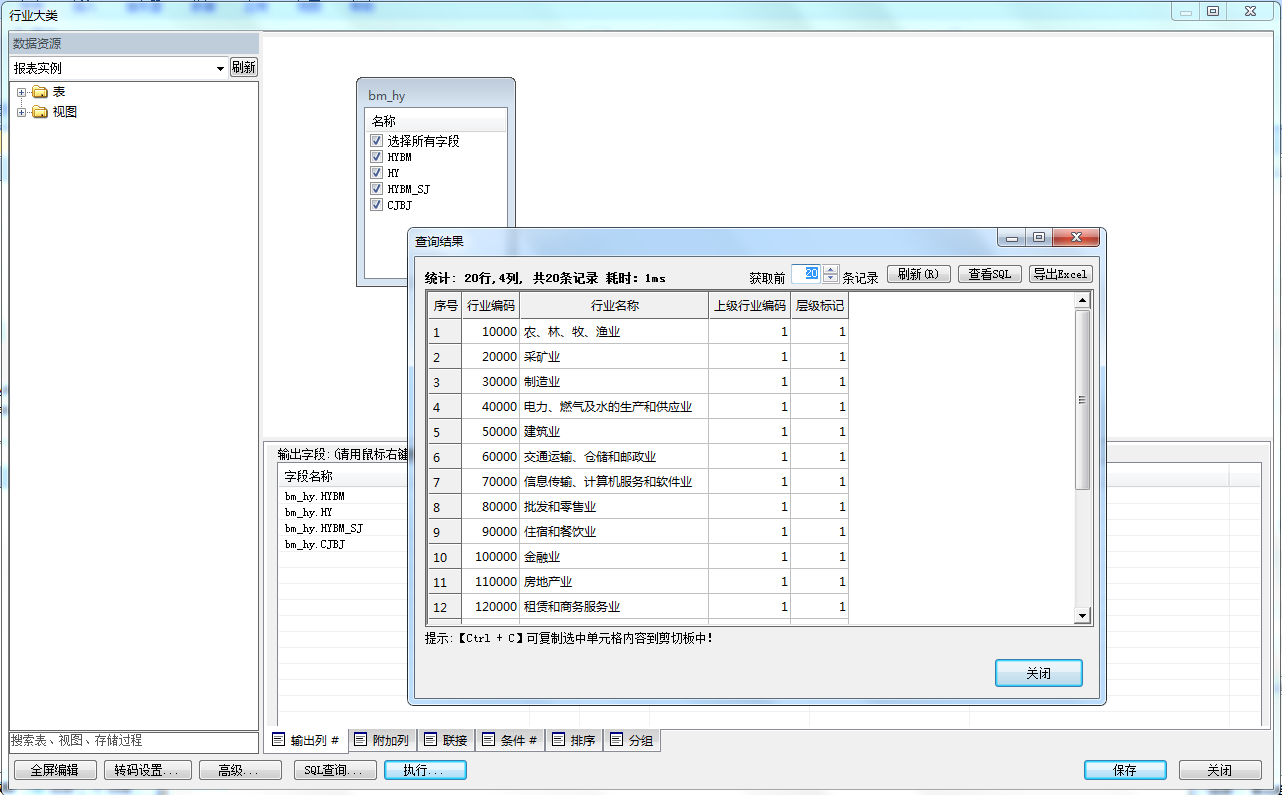
Task: Increase record count with the up stepper arrow
Action: pos(830,270)
